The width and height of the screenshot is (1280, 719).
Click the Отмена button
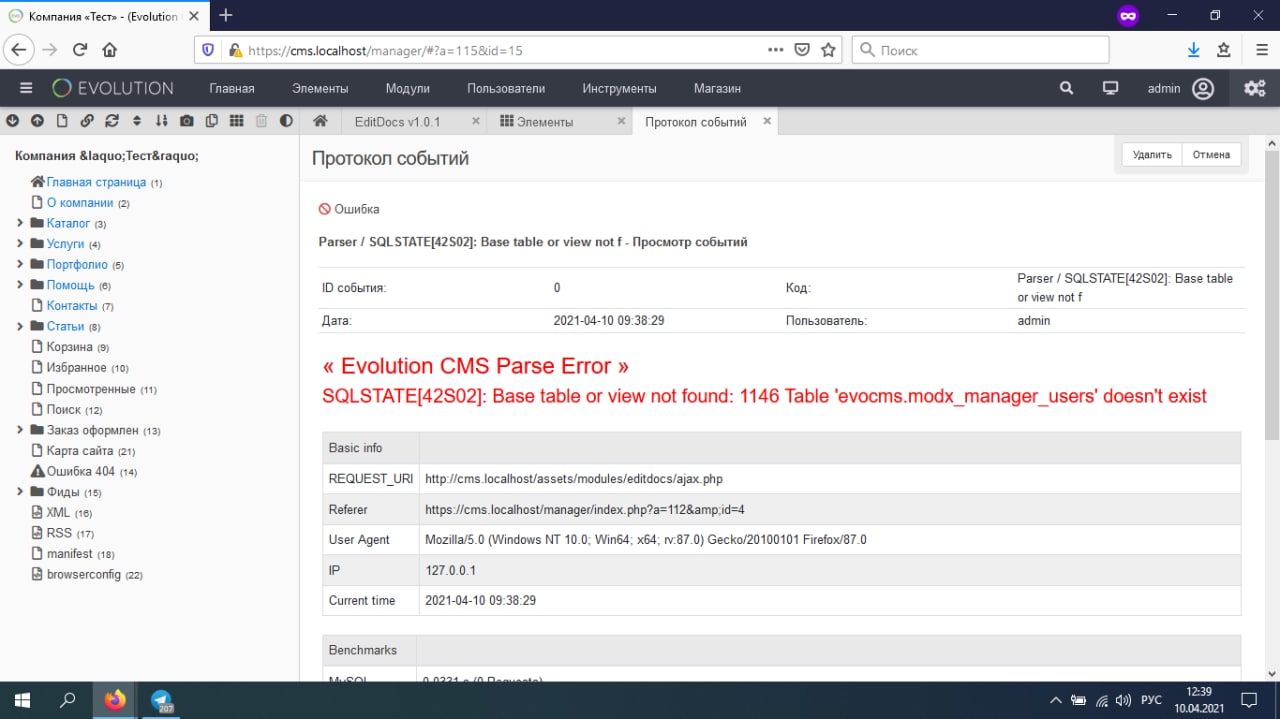click(1211, 155)
